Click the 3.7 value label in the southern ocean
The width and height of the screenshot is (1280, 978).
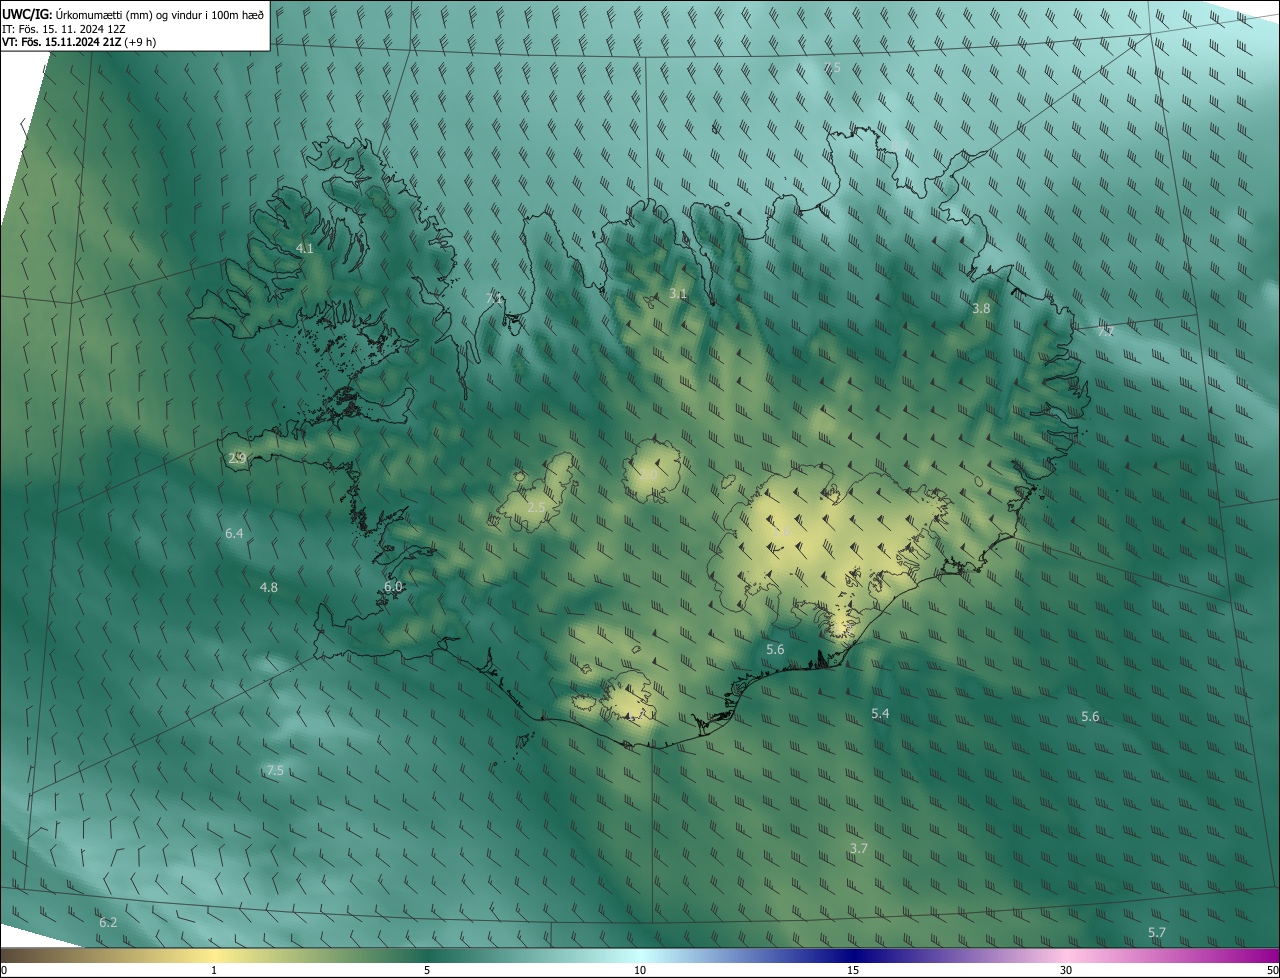(859, 849)
